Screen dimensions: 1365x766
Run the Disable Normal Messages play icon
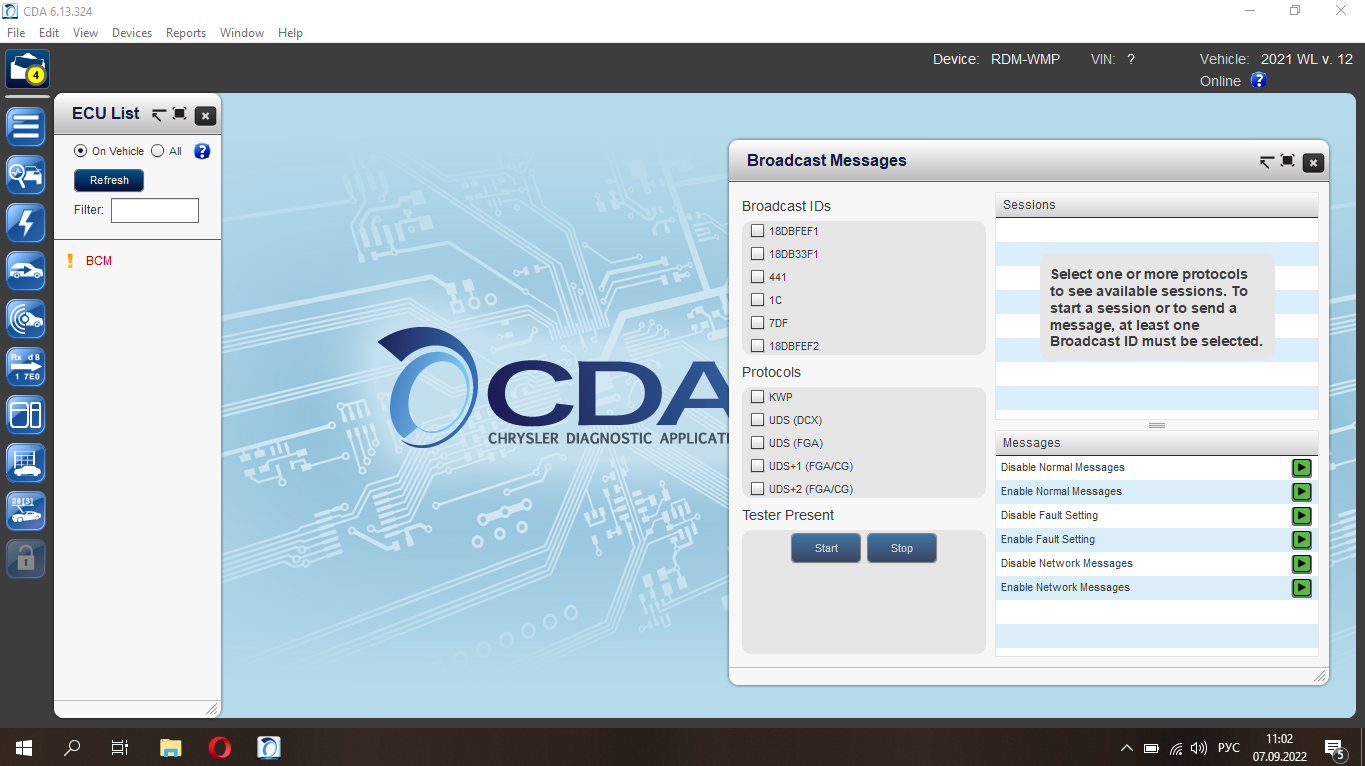(1301, 468)
